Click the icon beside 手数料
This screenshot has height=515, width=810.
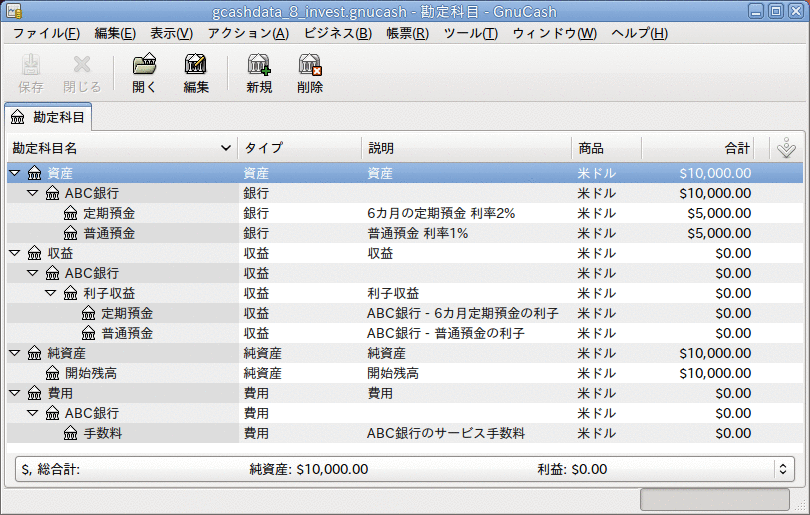coord(71,433)
